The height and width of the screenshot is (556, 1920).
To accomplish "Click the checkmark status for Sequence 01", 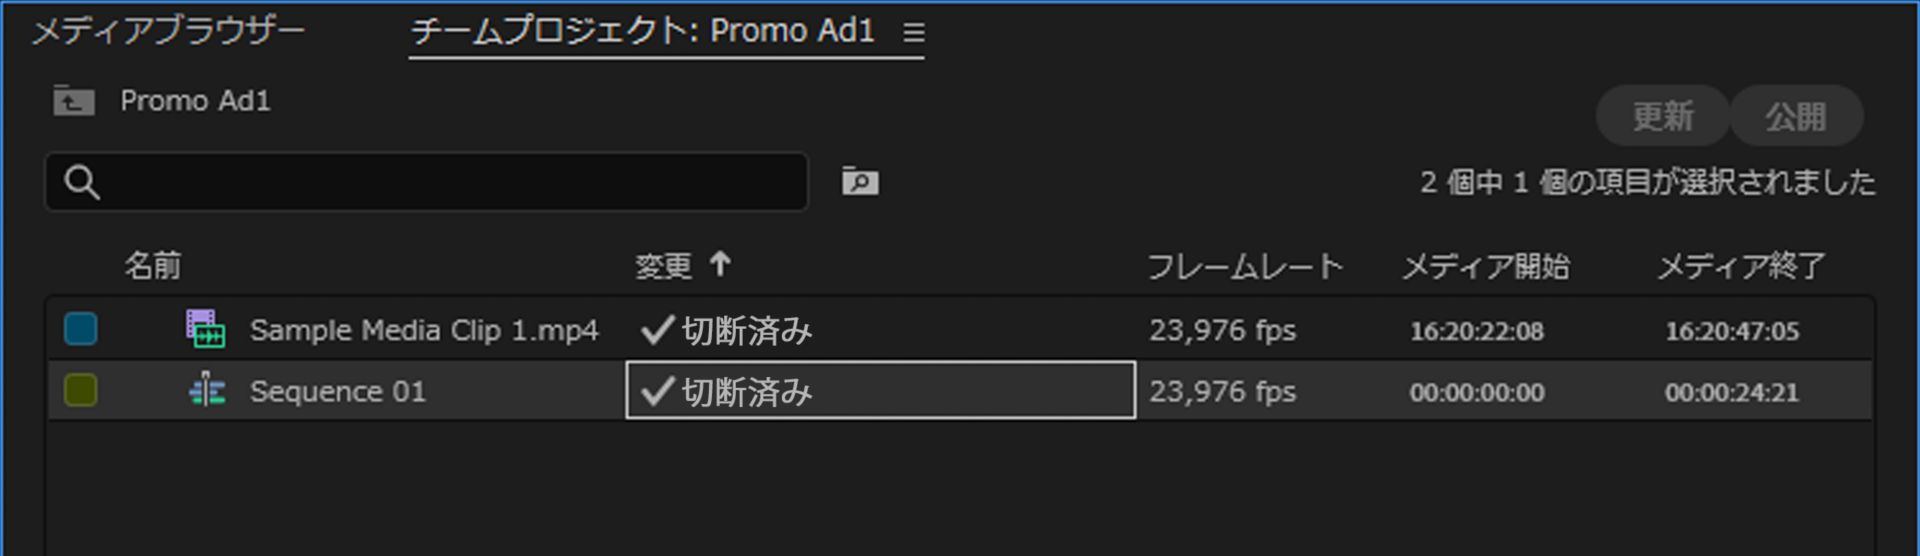I will [658, 391].
